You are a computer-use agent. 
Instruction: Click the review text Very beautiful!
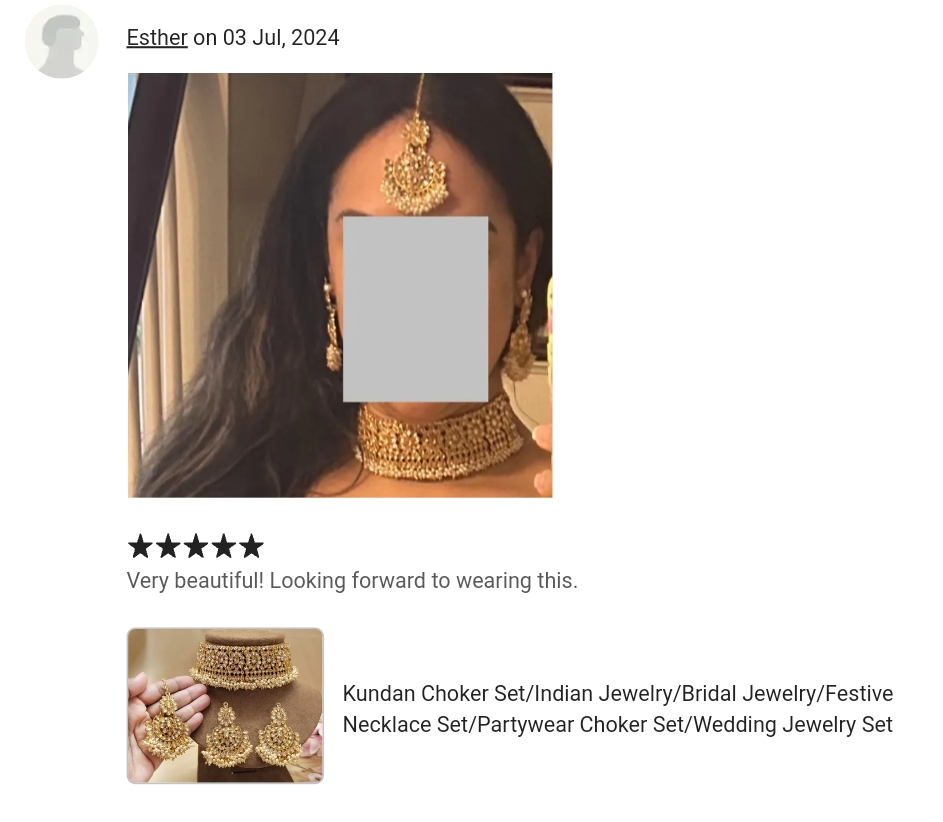pyautogui.click(x=195, y=580)
